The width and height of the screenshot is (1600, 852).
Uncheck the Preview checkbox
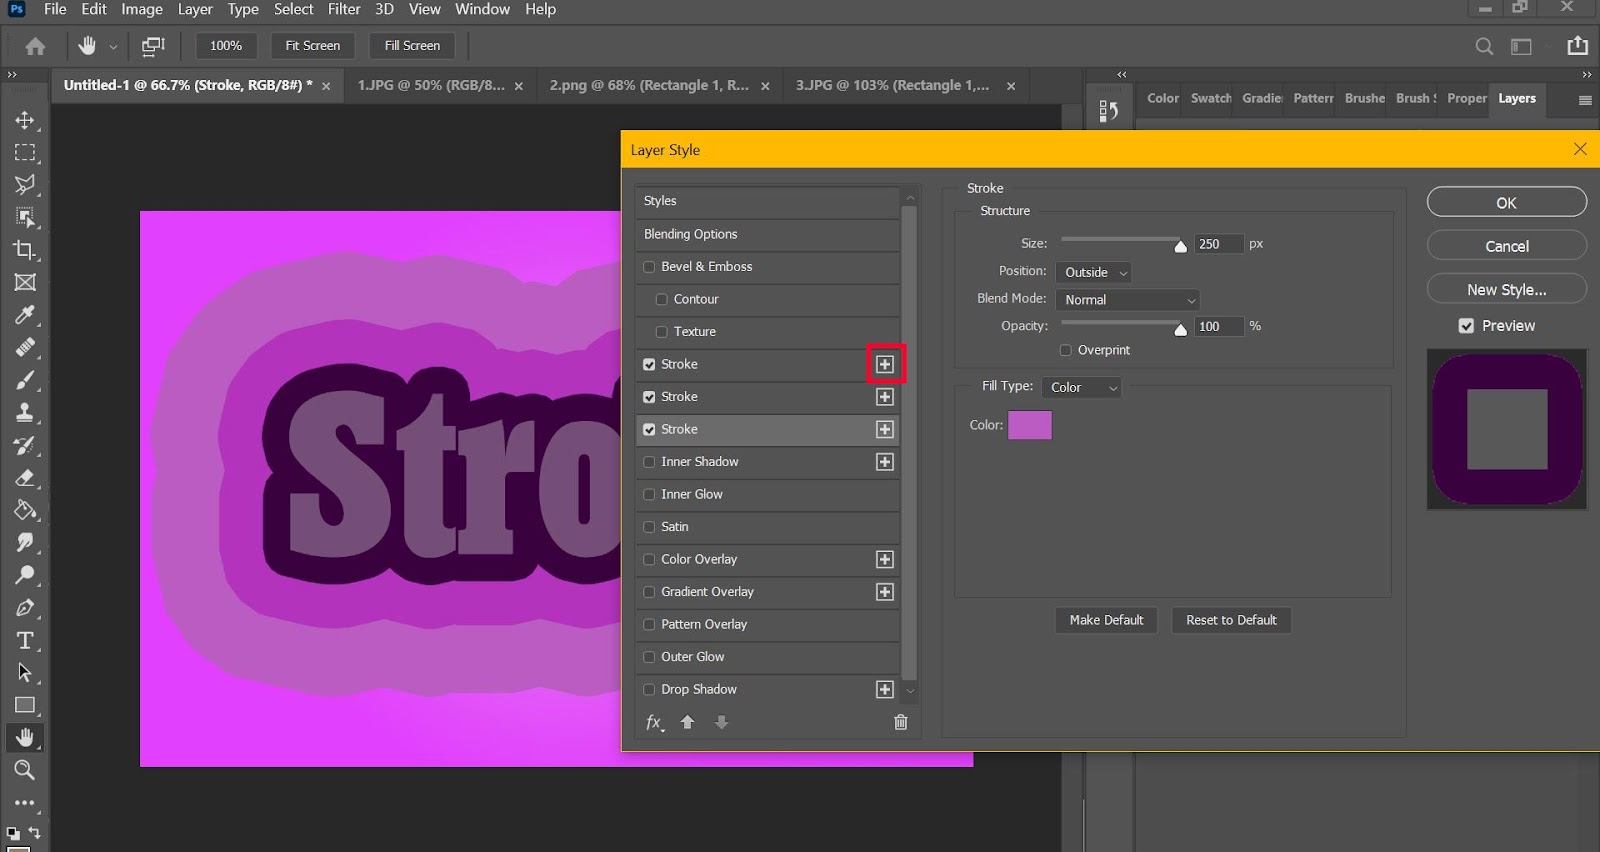(1466, 326)
